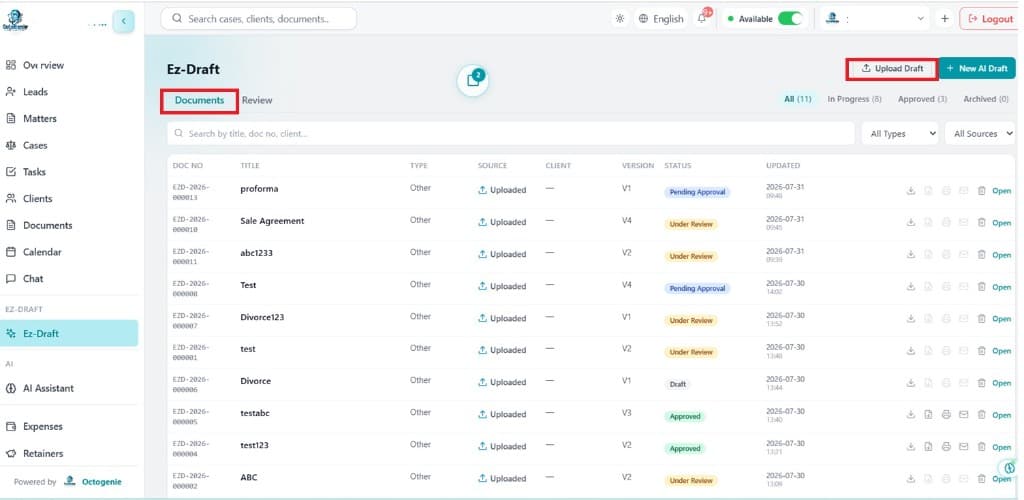Focus the search by title, doc no field

(511, 133)
